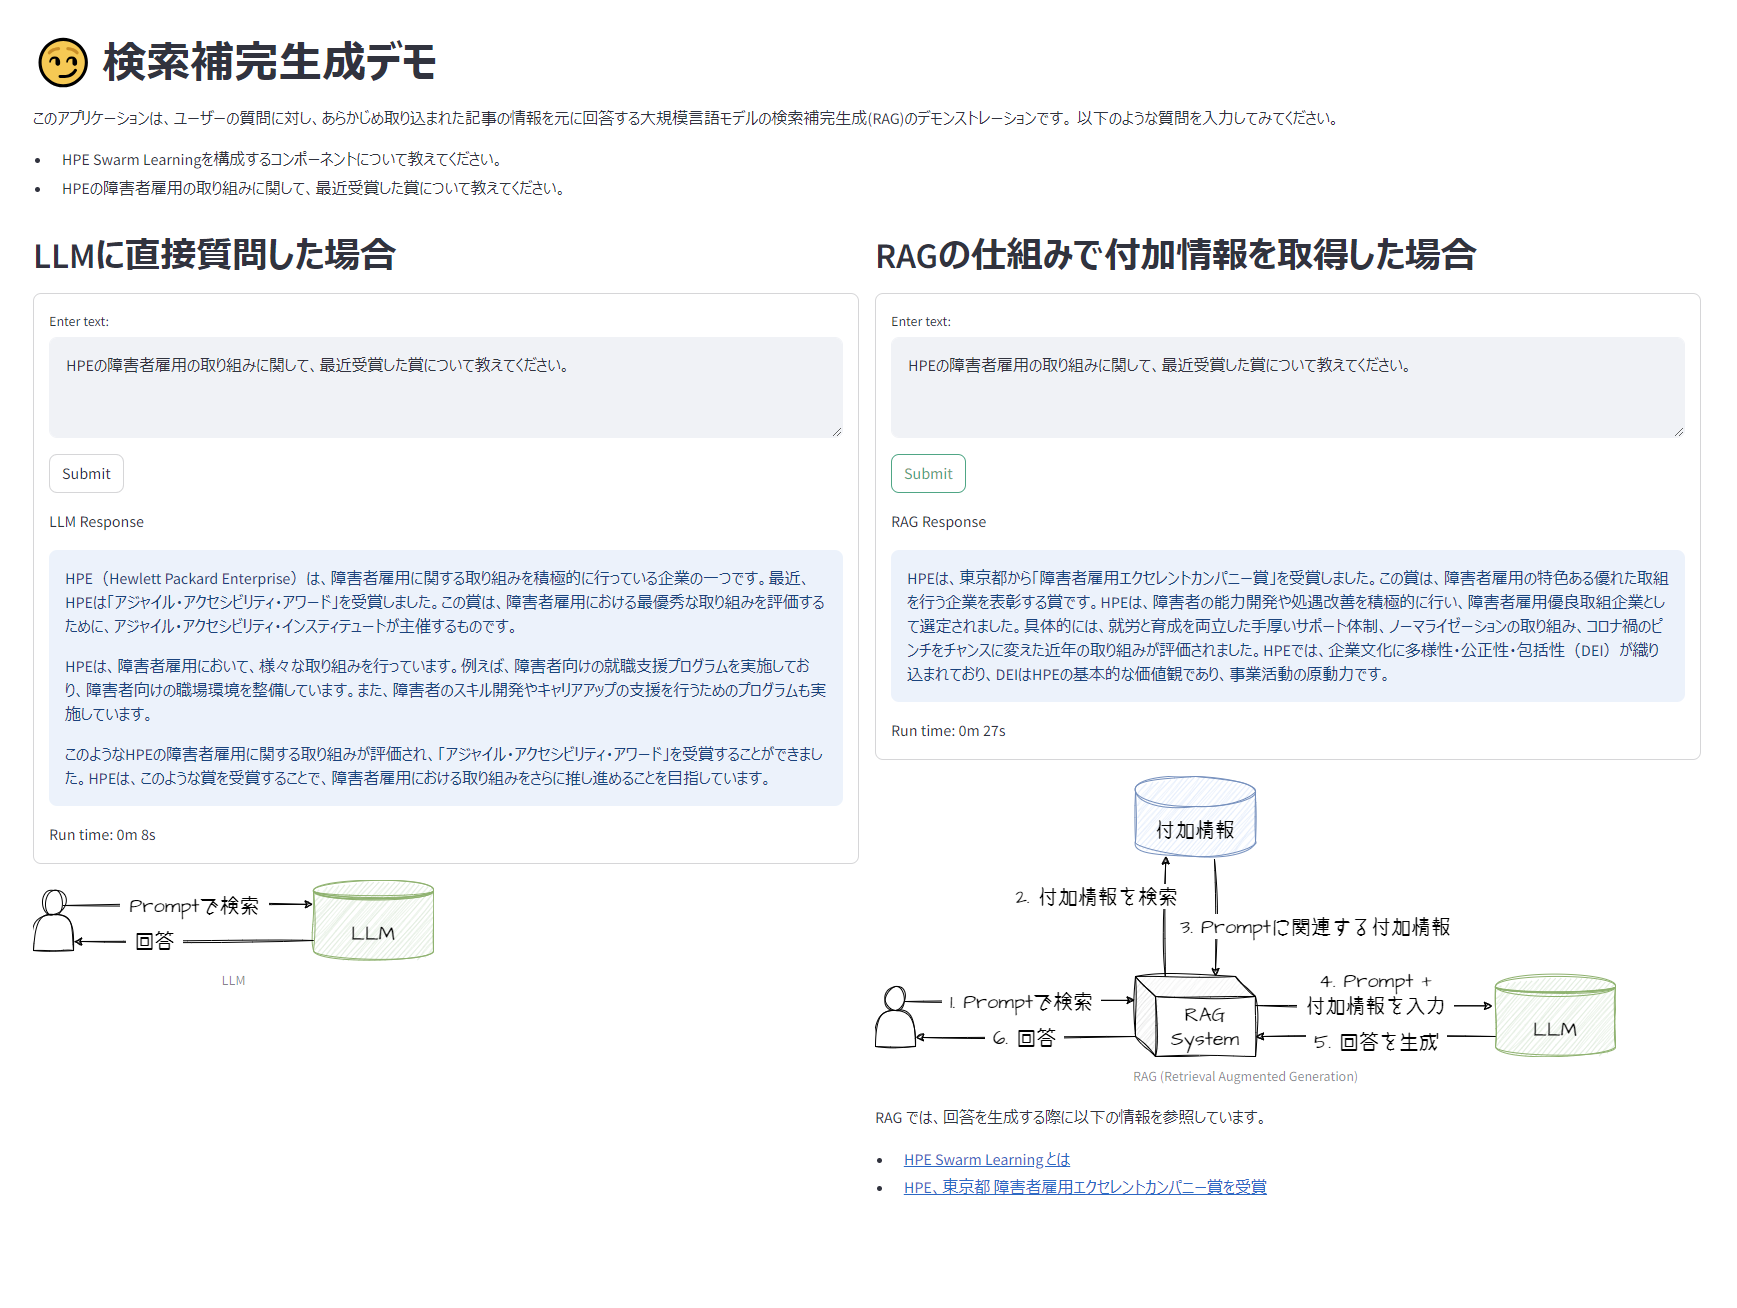Screen dimensions: 1737x1308
Task: Open the 東京都 障害者雇用エクセレントカンパニー賞 link
Action: 1085,1187
